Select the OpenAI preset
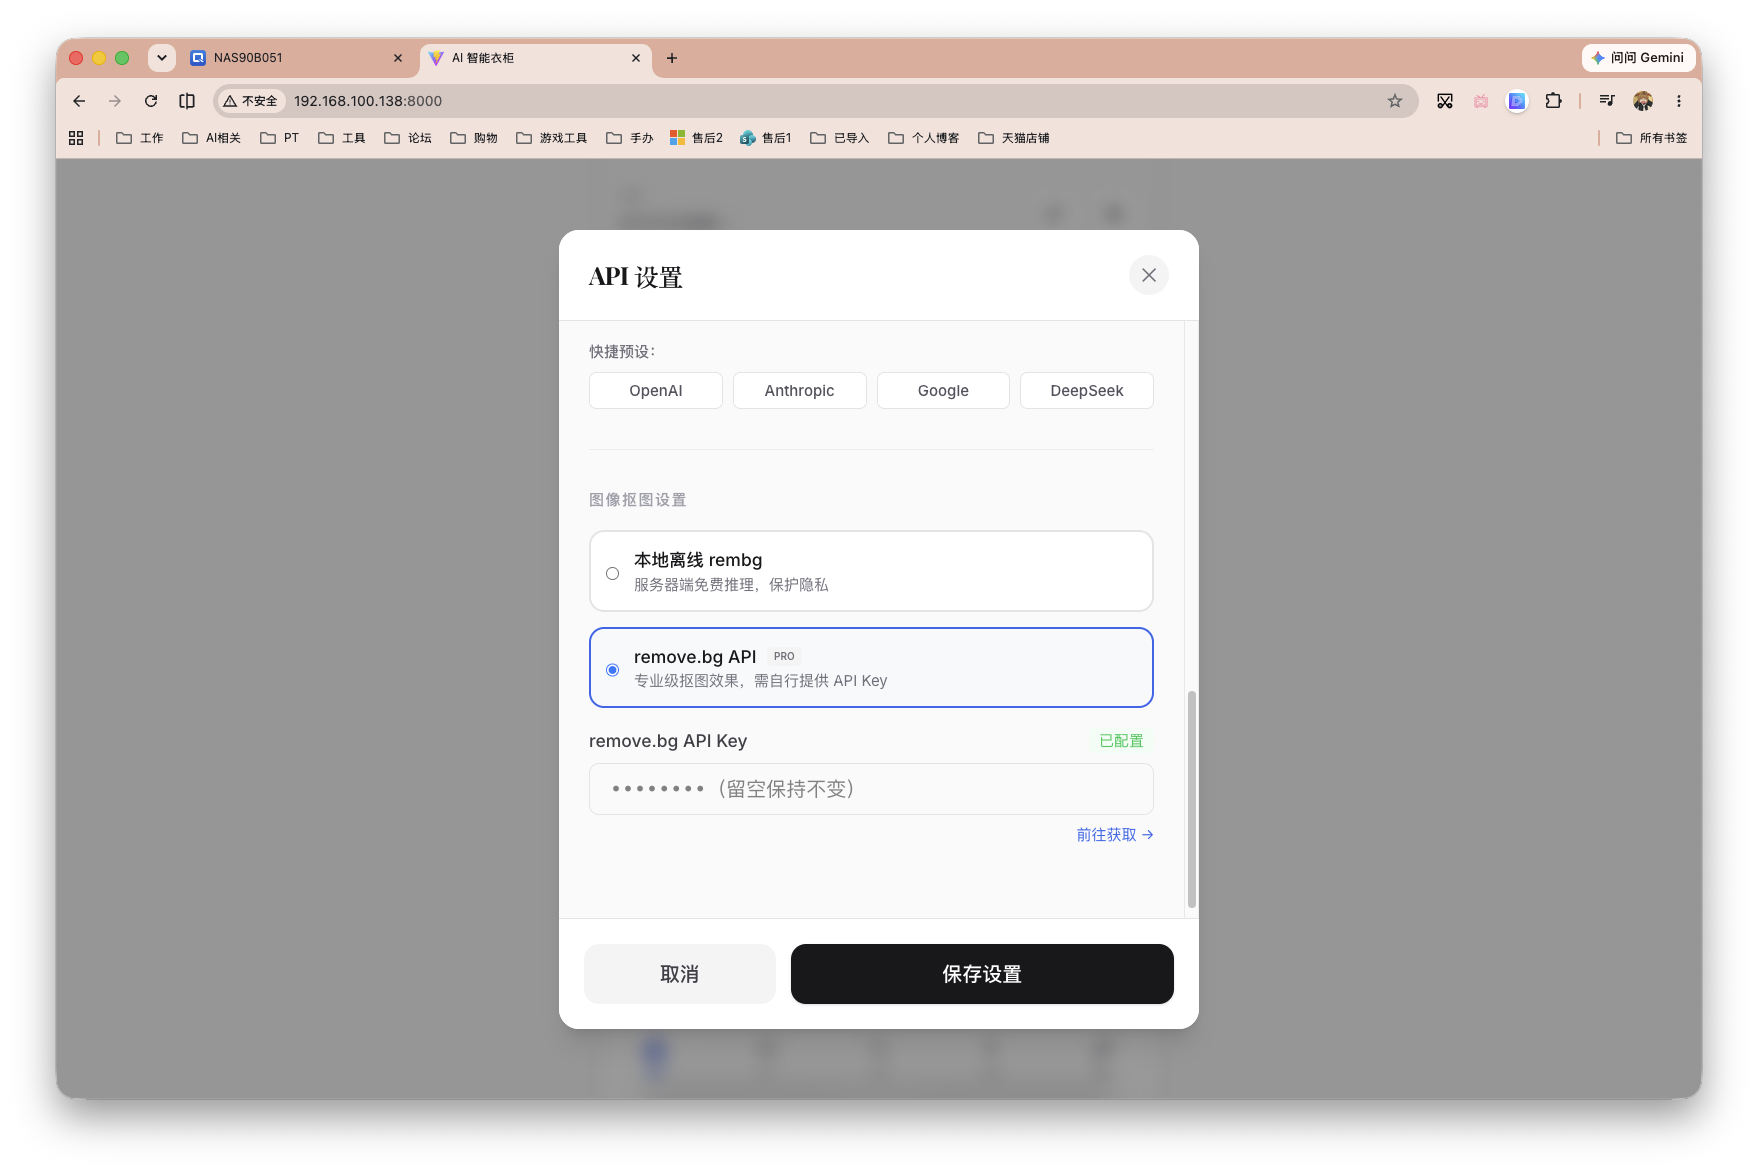This screenshot has width=1758, height=1173. (656, 391)
